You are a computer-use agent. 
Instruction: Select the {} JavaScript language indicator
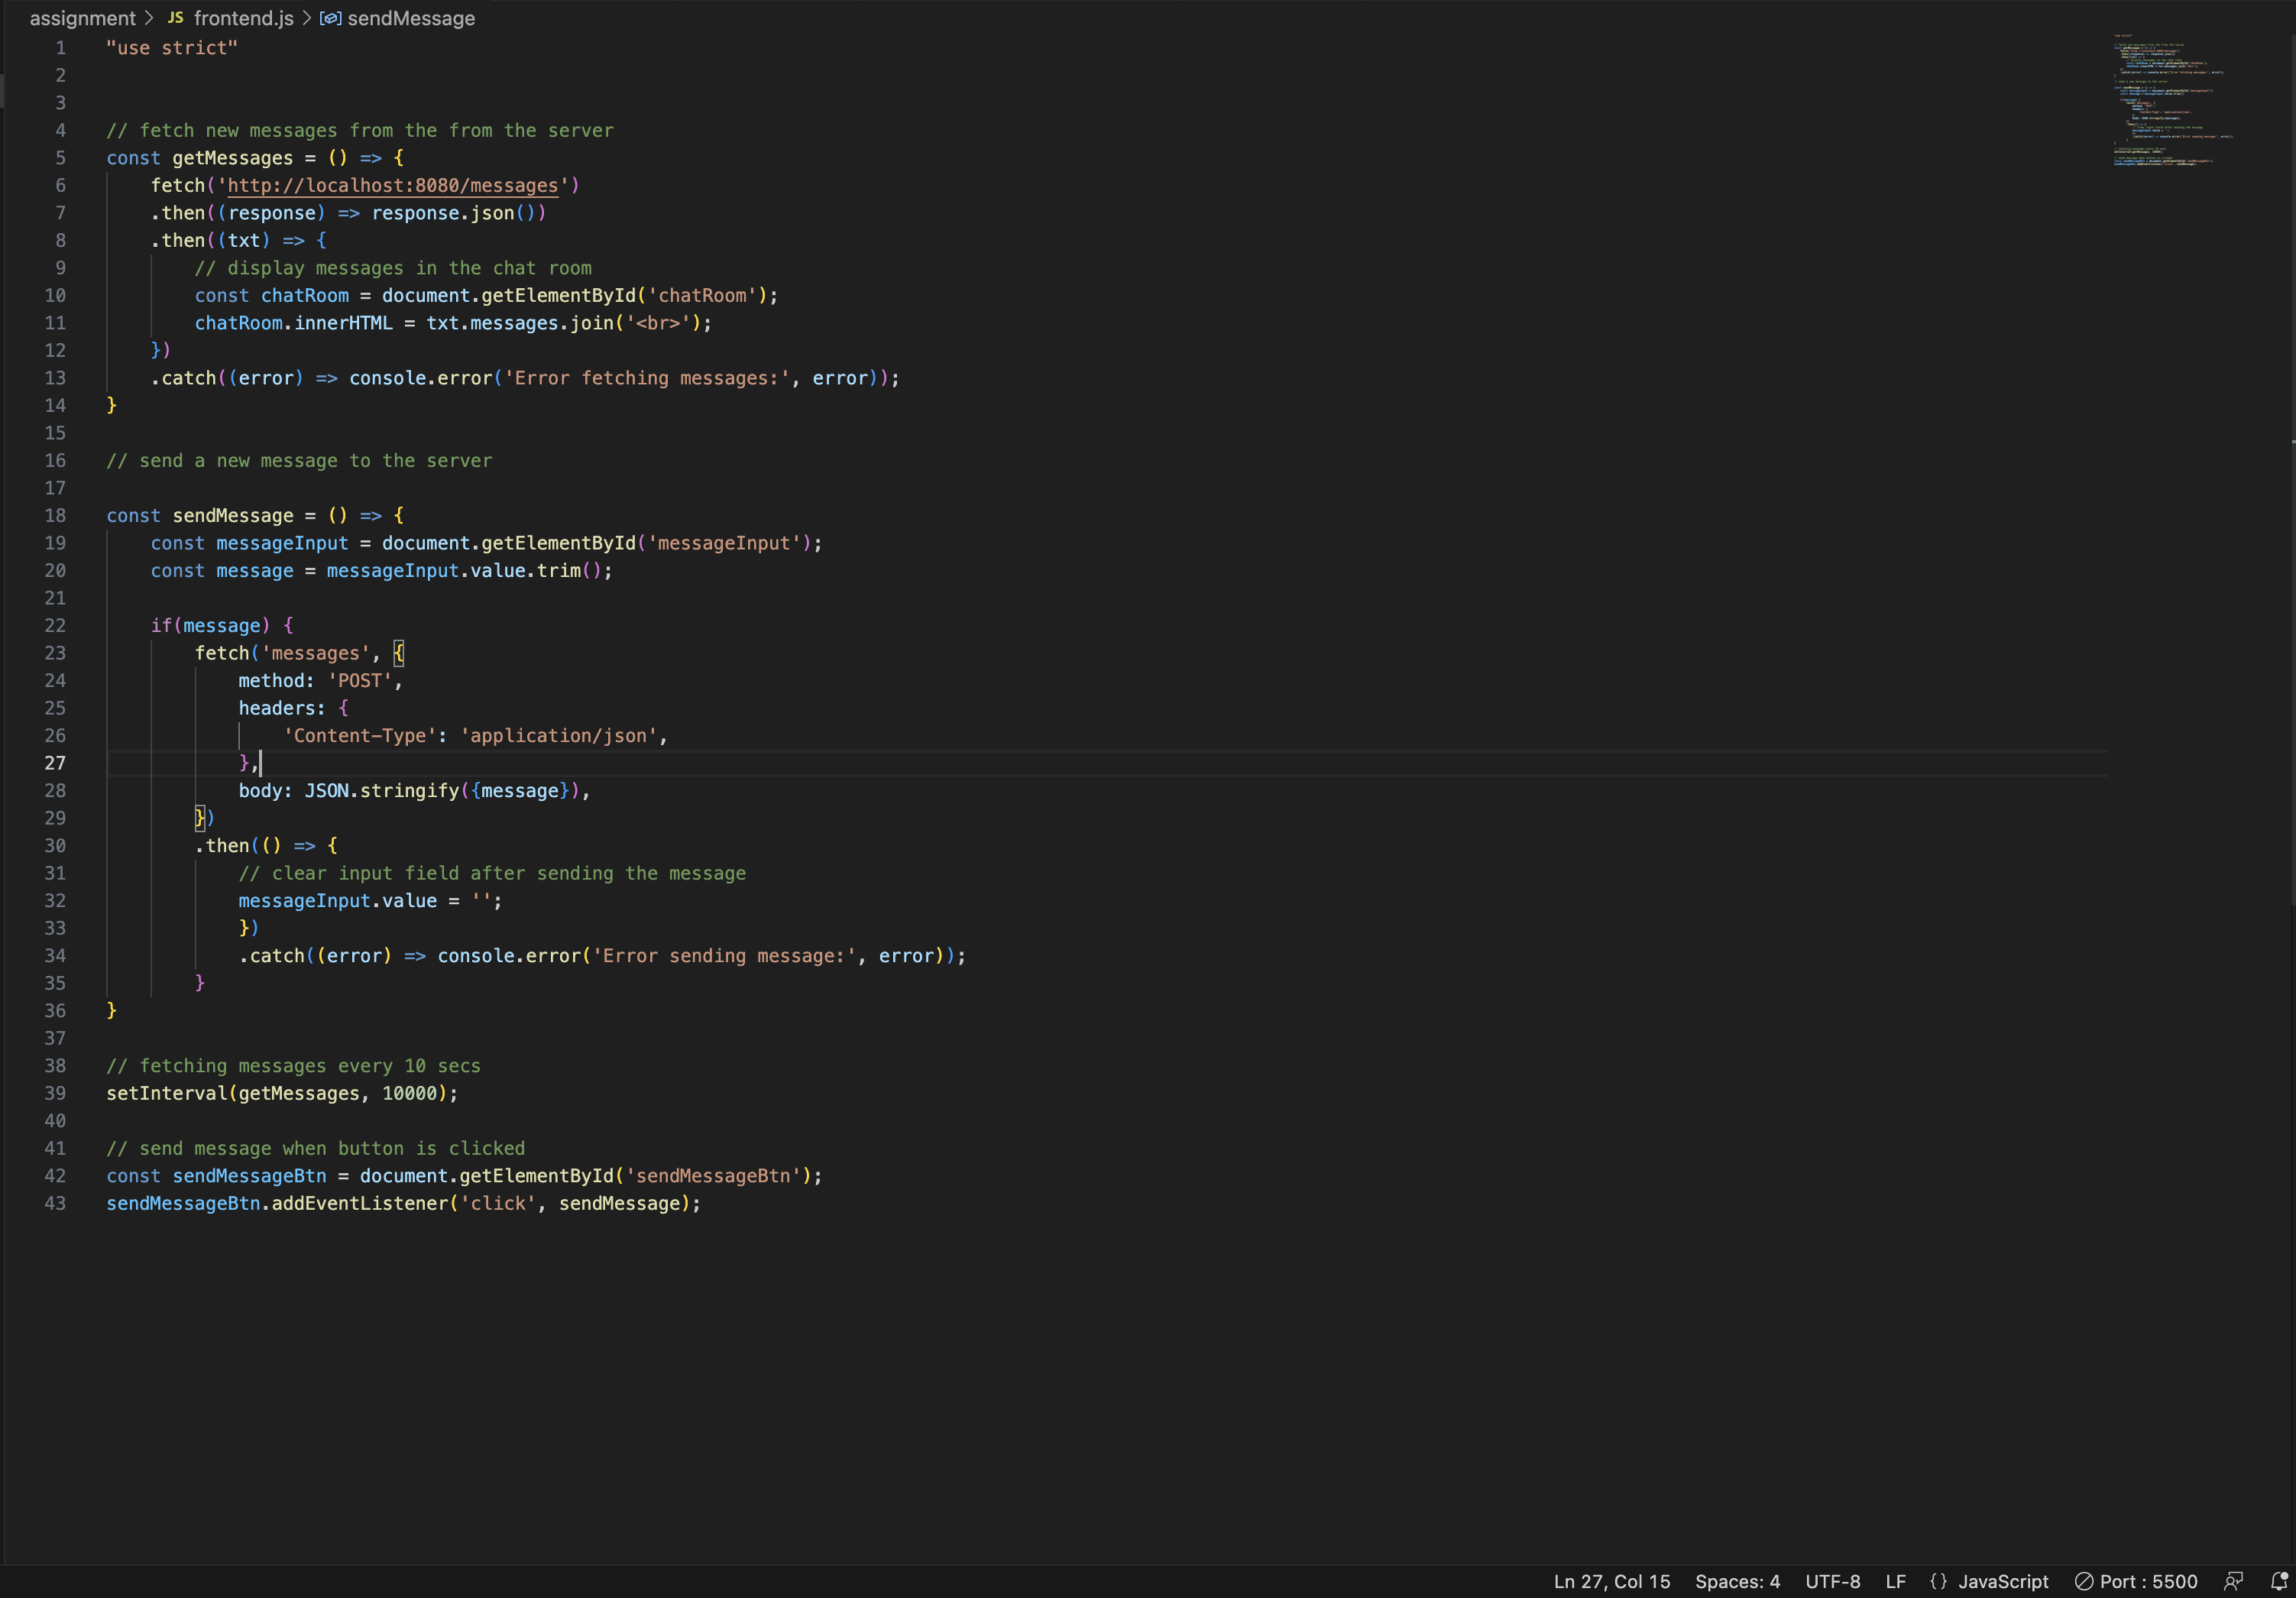pos(1989,1581)
